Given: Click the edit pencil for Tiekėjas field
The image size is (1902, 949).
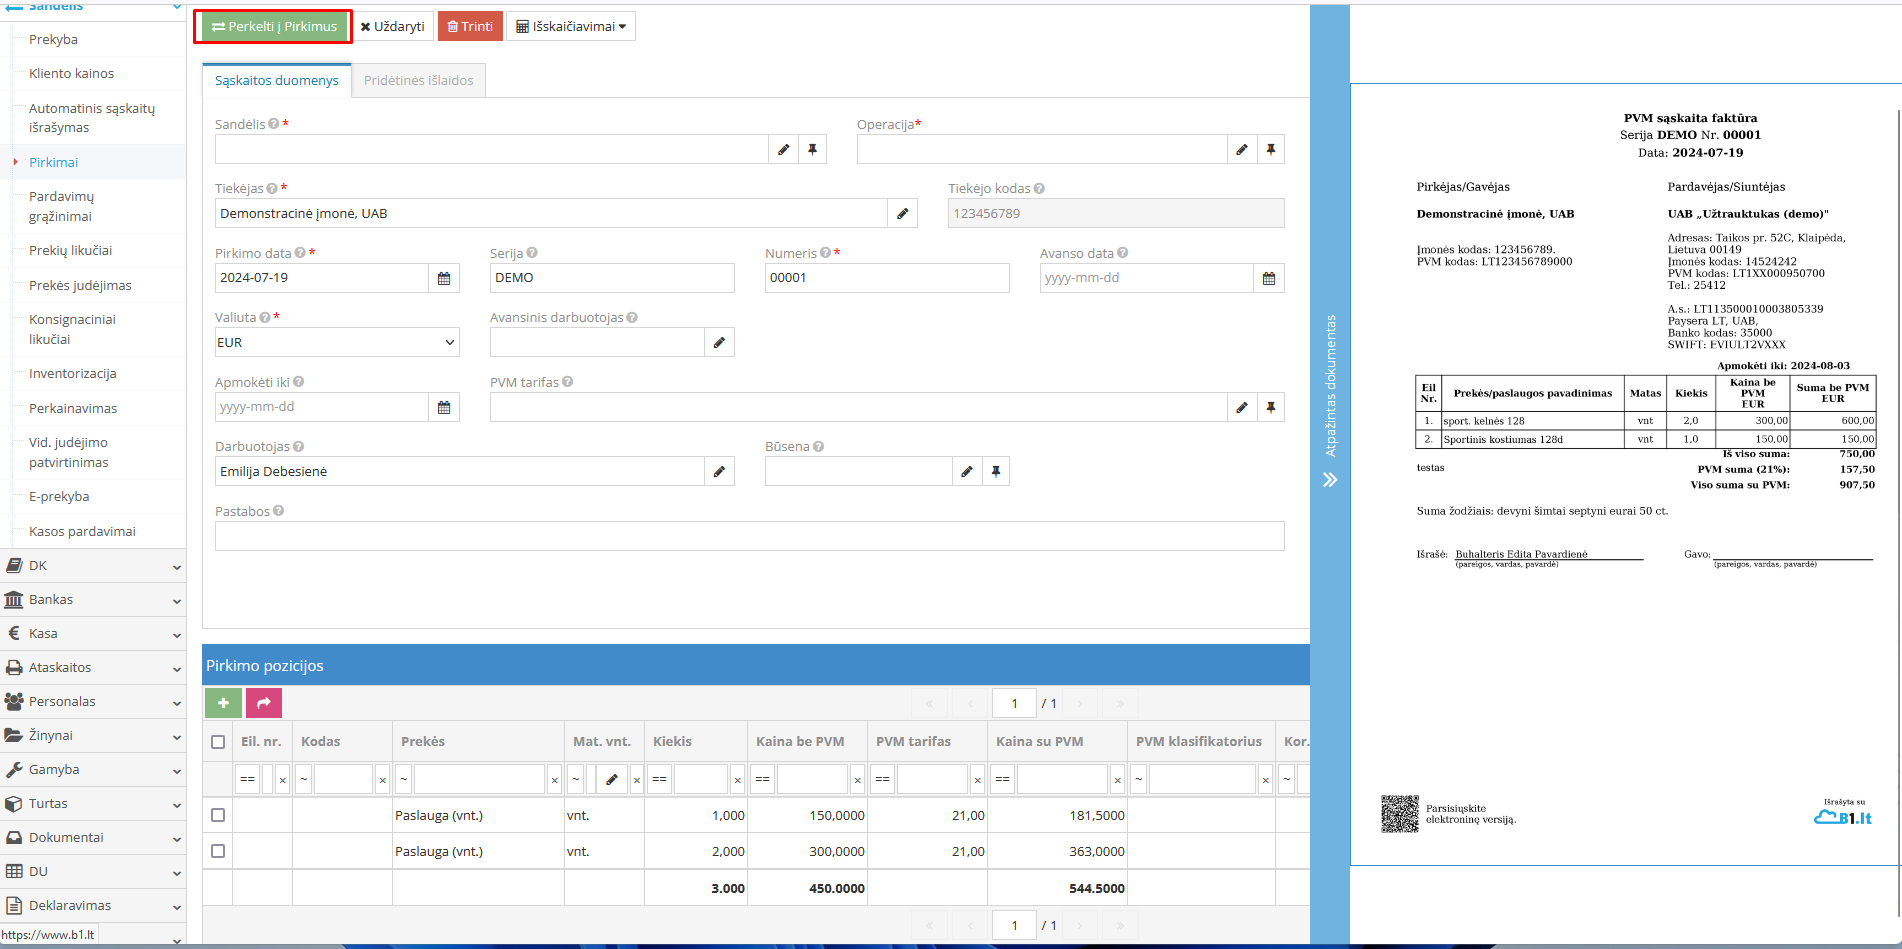Looking at the screenshot, I should tap(902, 214).
